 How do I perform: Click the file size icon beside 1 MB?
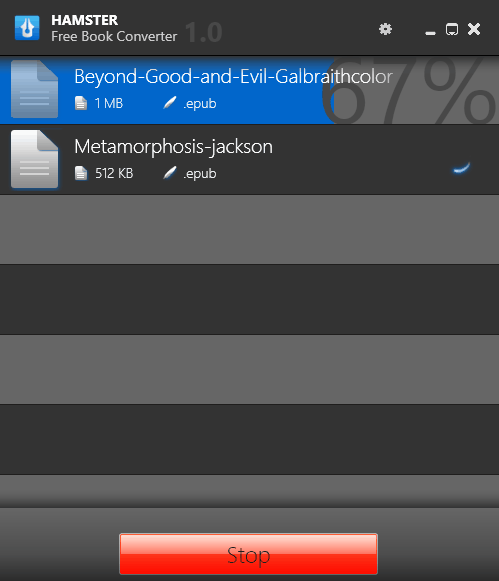(x=81, y=103)
